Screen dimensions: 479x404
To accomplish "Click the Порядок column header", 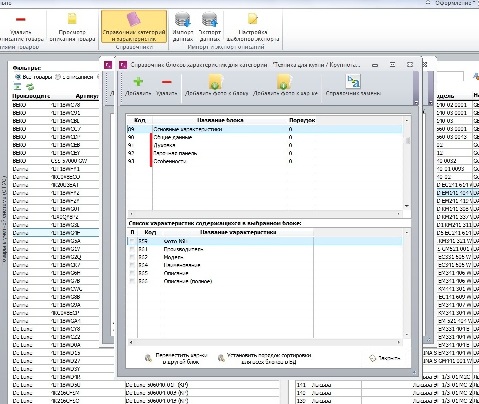I will [302, 120].
